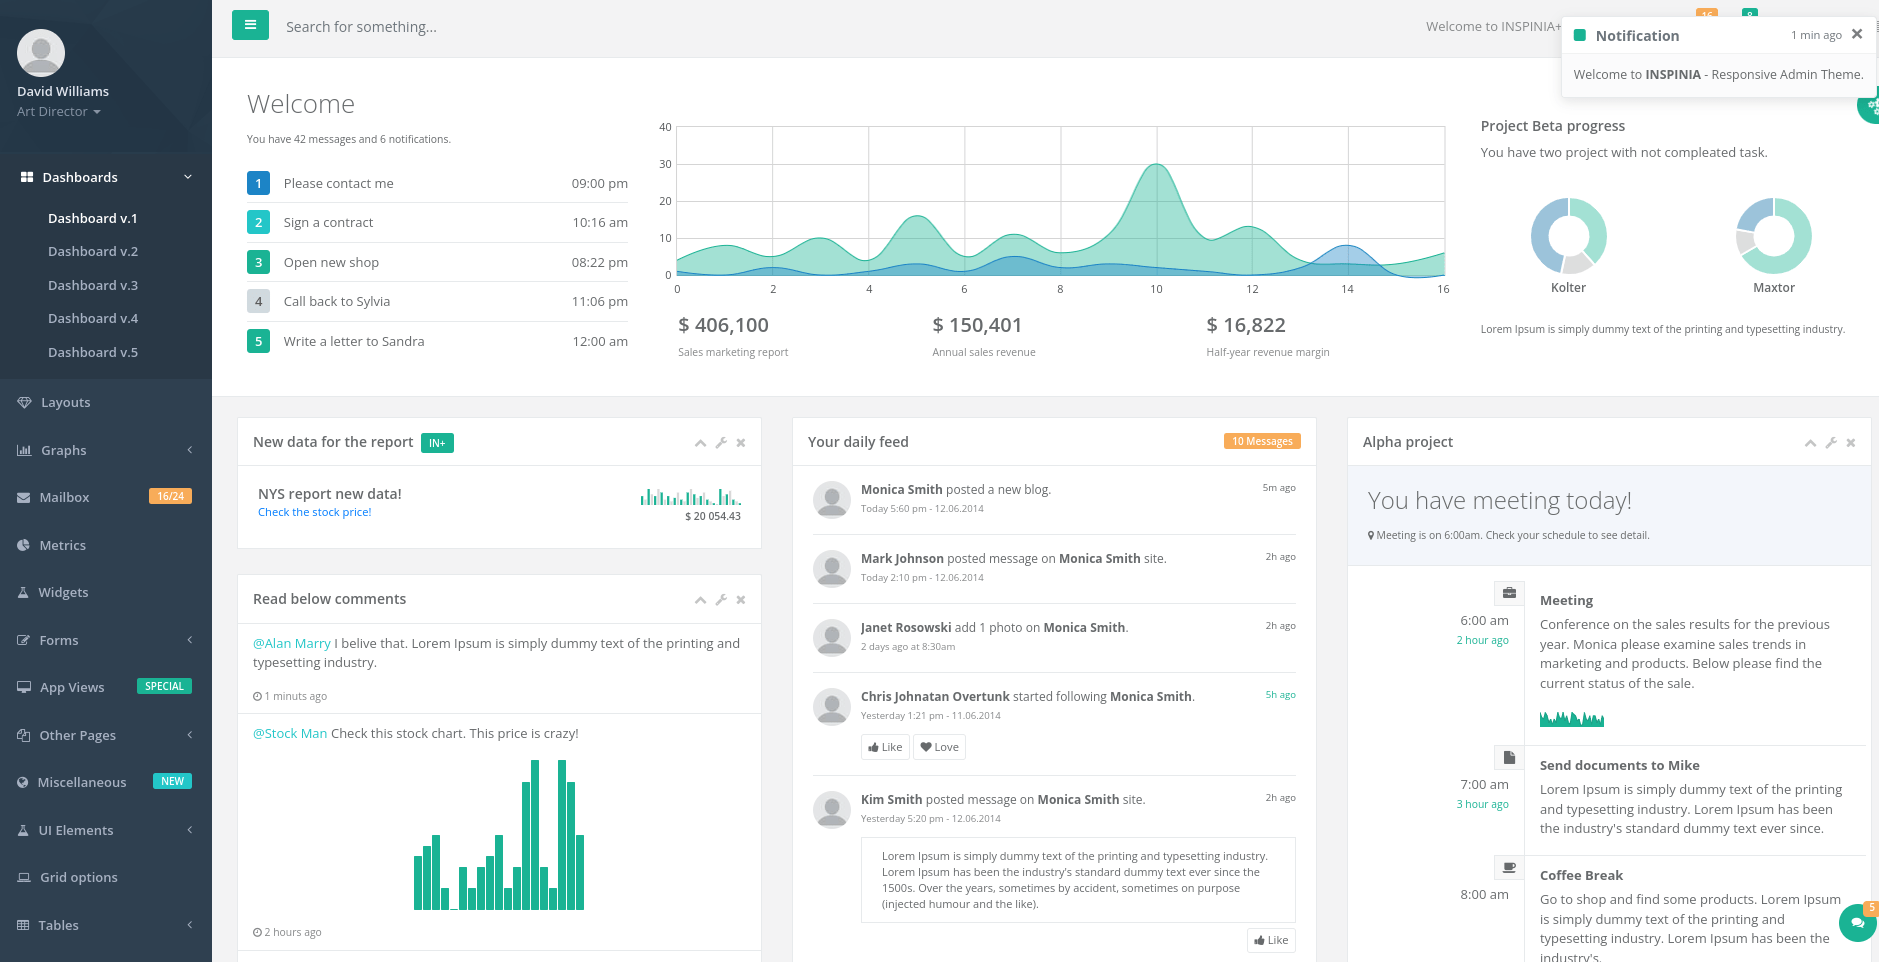The height and width of the screenshot is (962, 1879).
Task: Select Dashboard v.1
Action: pyautogui.click(x=93, y=218)
